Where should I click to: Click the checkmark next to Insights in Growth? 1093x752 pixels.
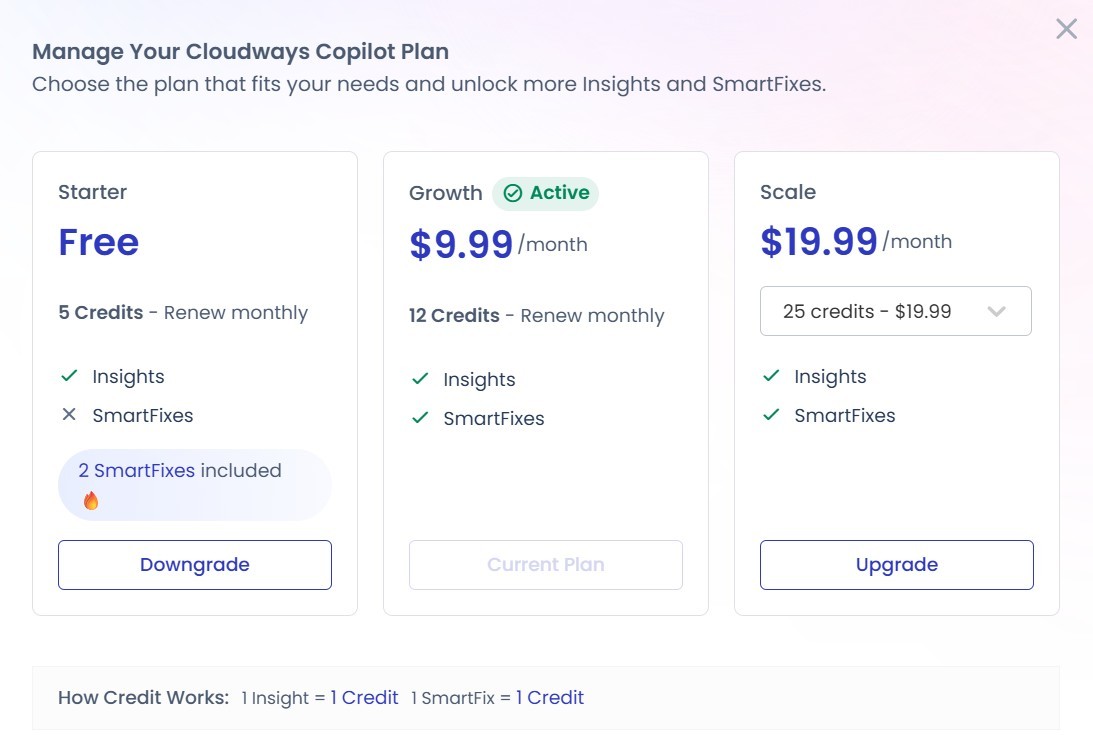pos(419,379)
